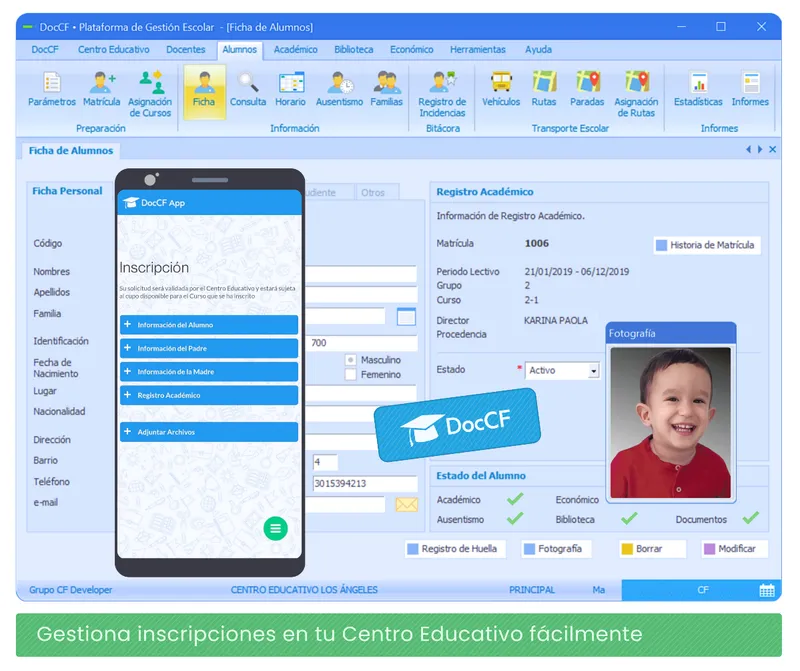Click the student photograph
The width and height of the screenshot is (800, 671).
coord(670,423)
